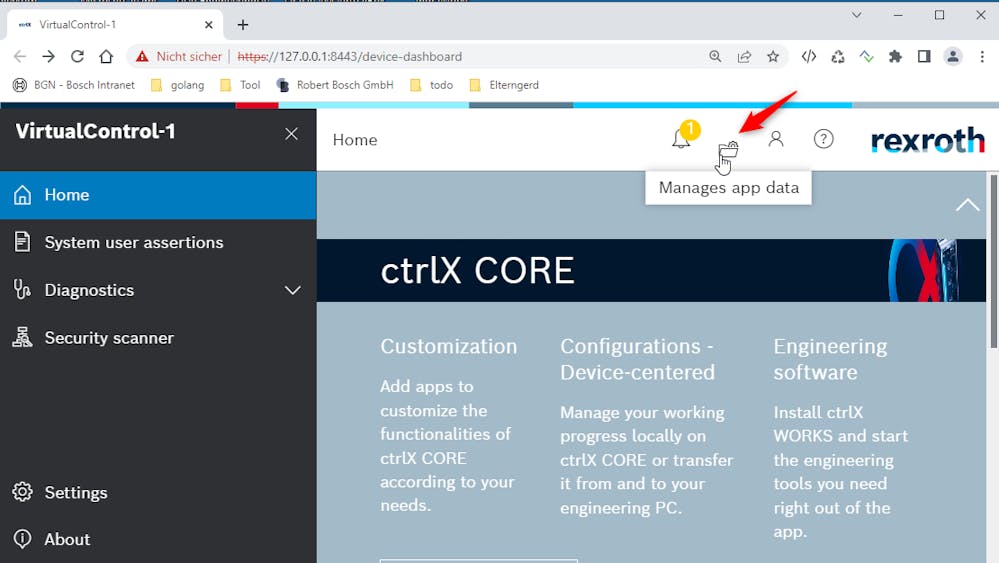Select the VirtualControl-1 browser tab
This screenshot has height=563, width=999.
point(115,25)
